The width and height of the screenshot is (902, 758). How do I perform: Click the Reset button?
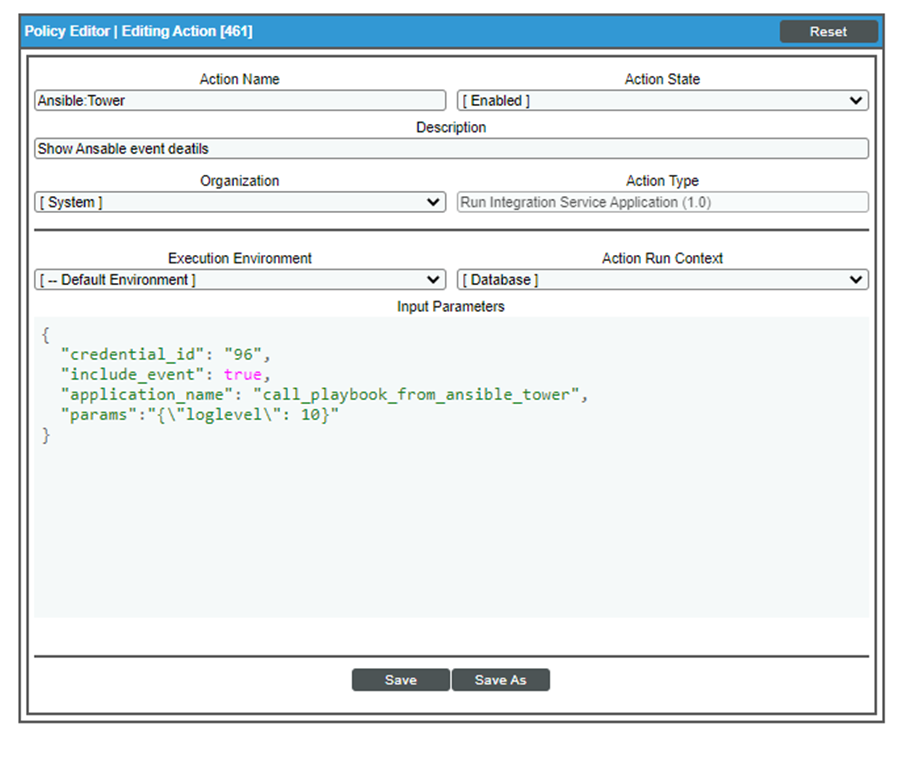pyautogui.click(x=828, y=32)
